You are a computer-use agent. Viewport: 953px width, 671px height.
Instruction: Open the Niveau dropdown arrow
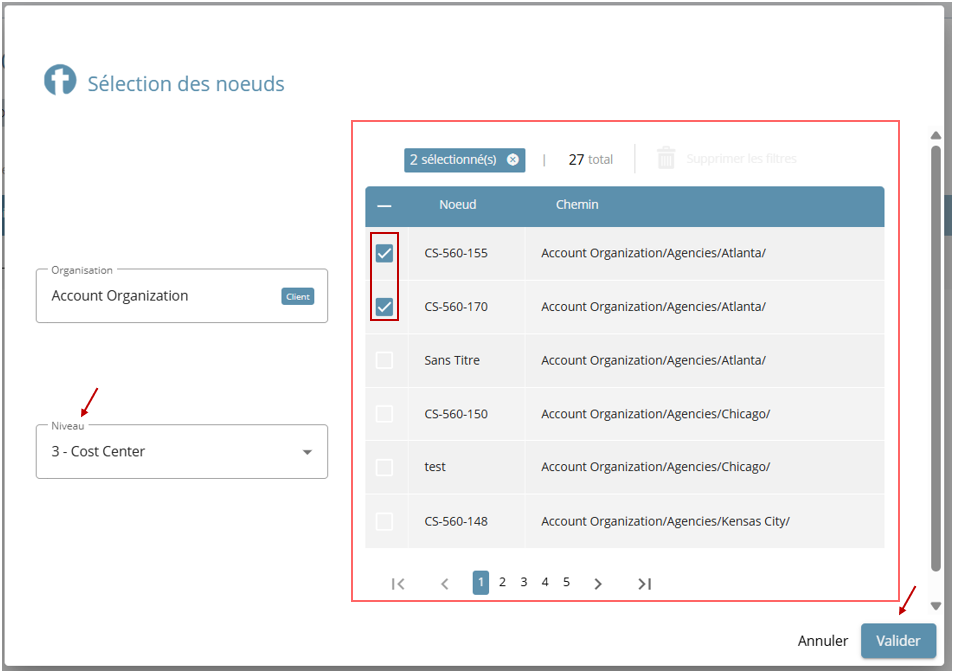307,453
